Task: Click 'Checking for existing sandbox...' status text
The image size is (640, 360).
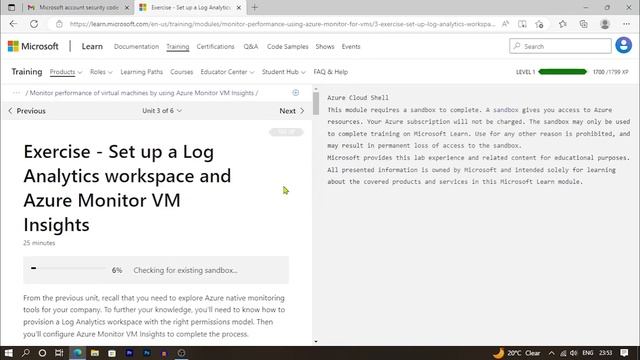Action: click(x=185, y=270)
